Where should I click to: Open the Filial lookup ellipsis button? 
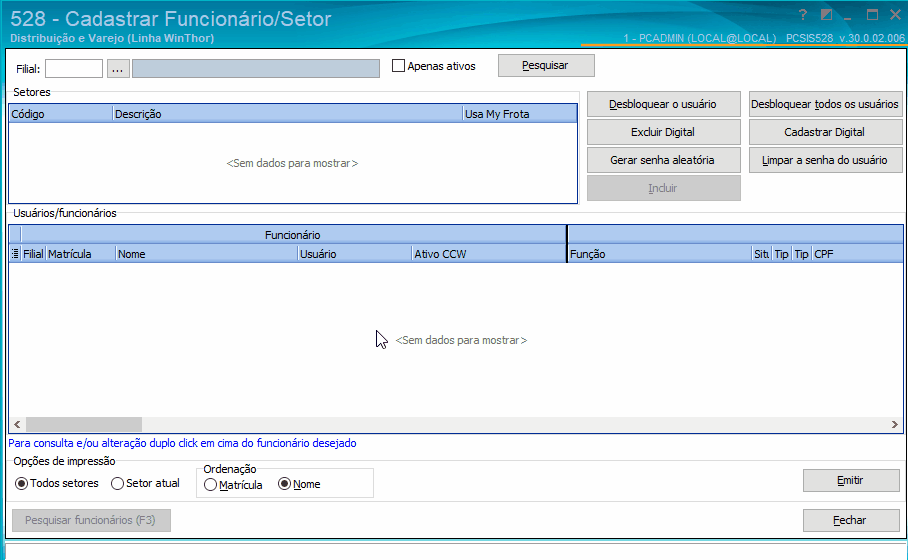(118, 69)
